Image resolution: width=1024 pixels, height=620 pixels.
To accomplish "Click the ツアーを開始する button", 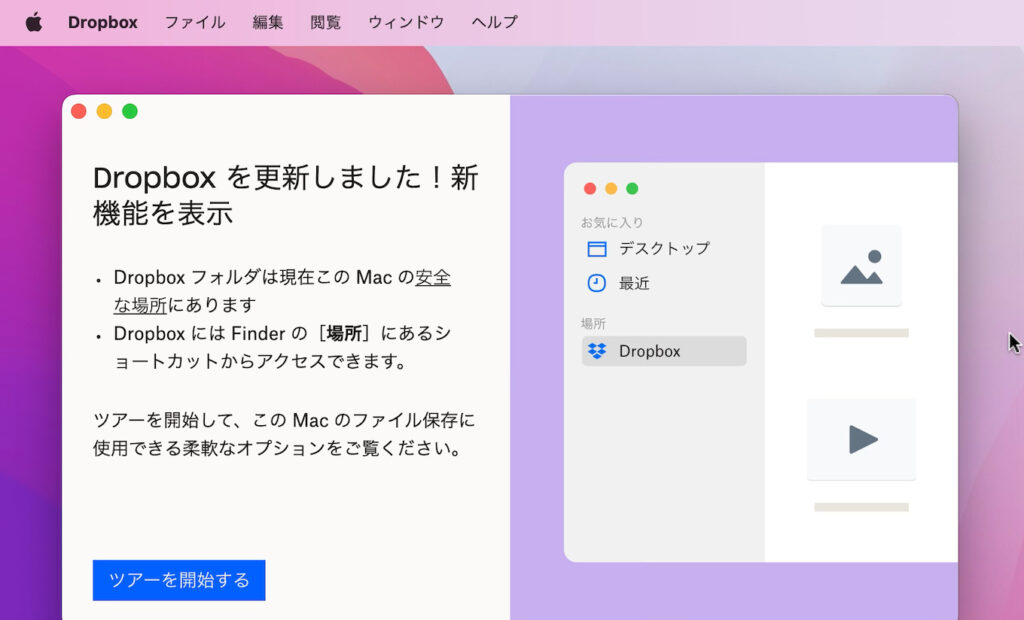I will 178,580.
